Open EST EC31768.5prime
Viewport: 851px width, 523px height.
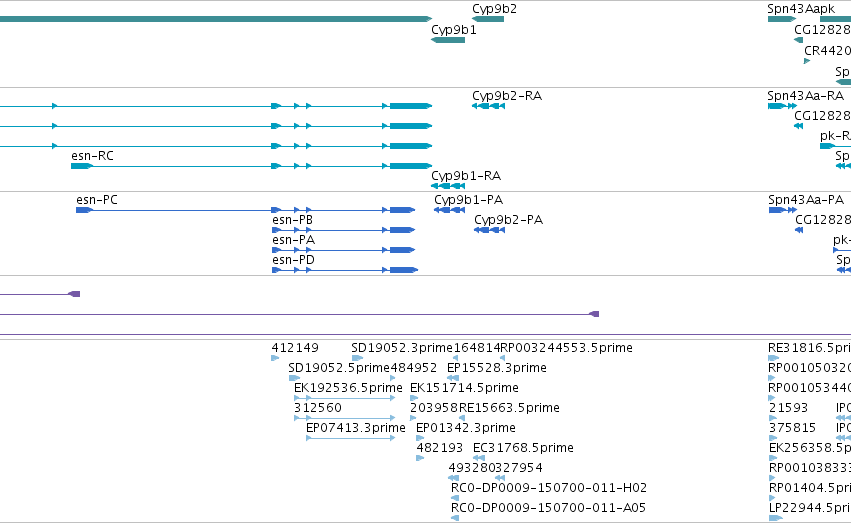click(x=523, y=448)
